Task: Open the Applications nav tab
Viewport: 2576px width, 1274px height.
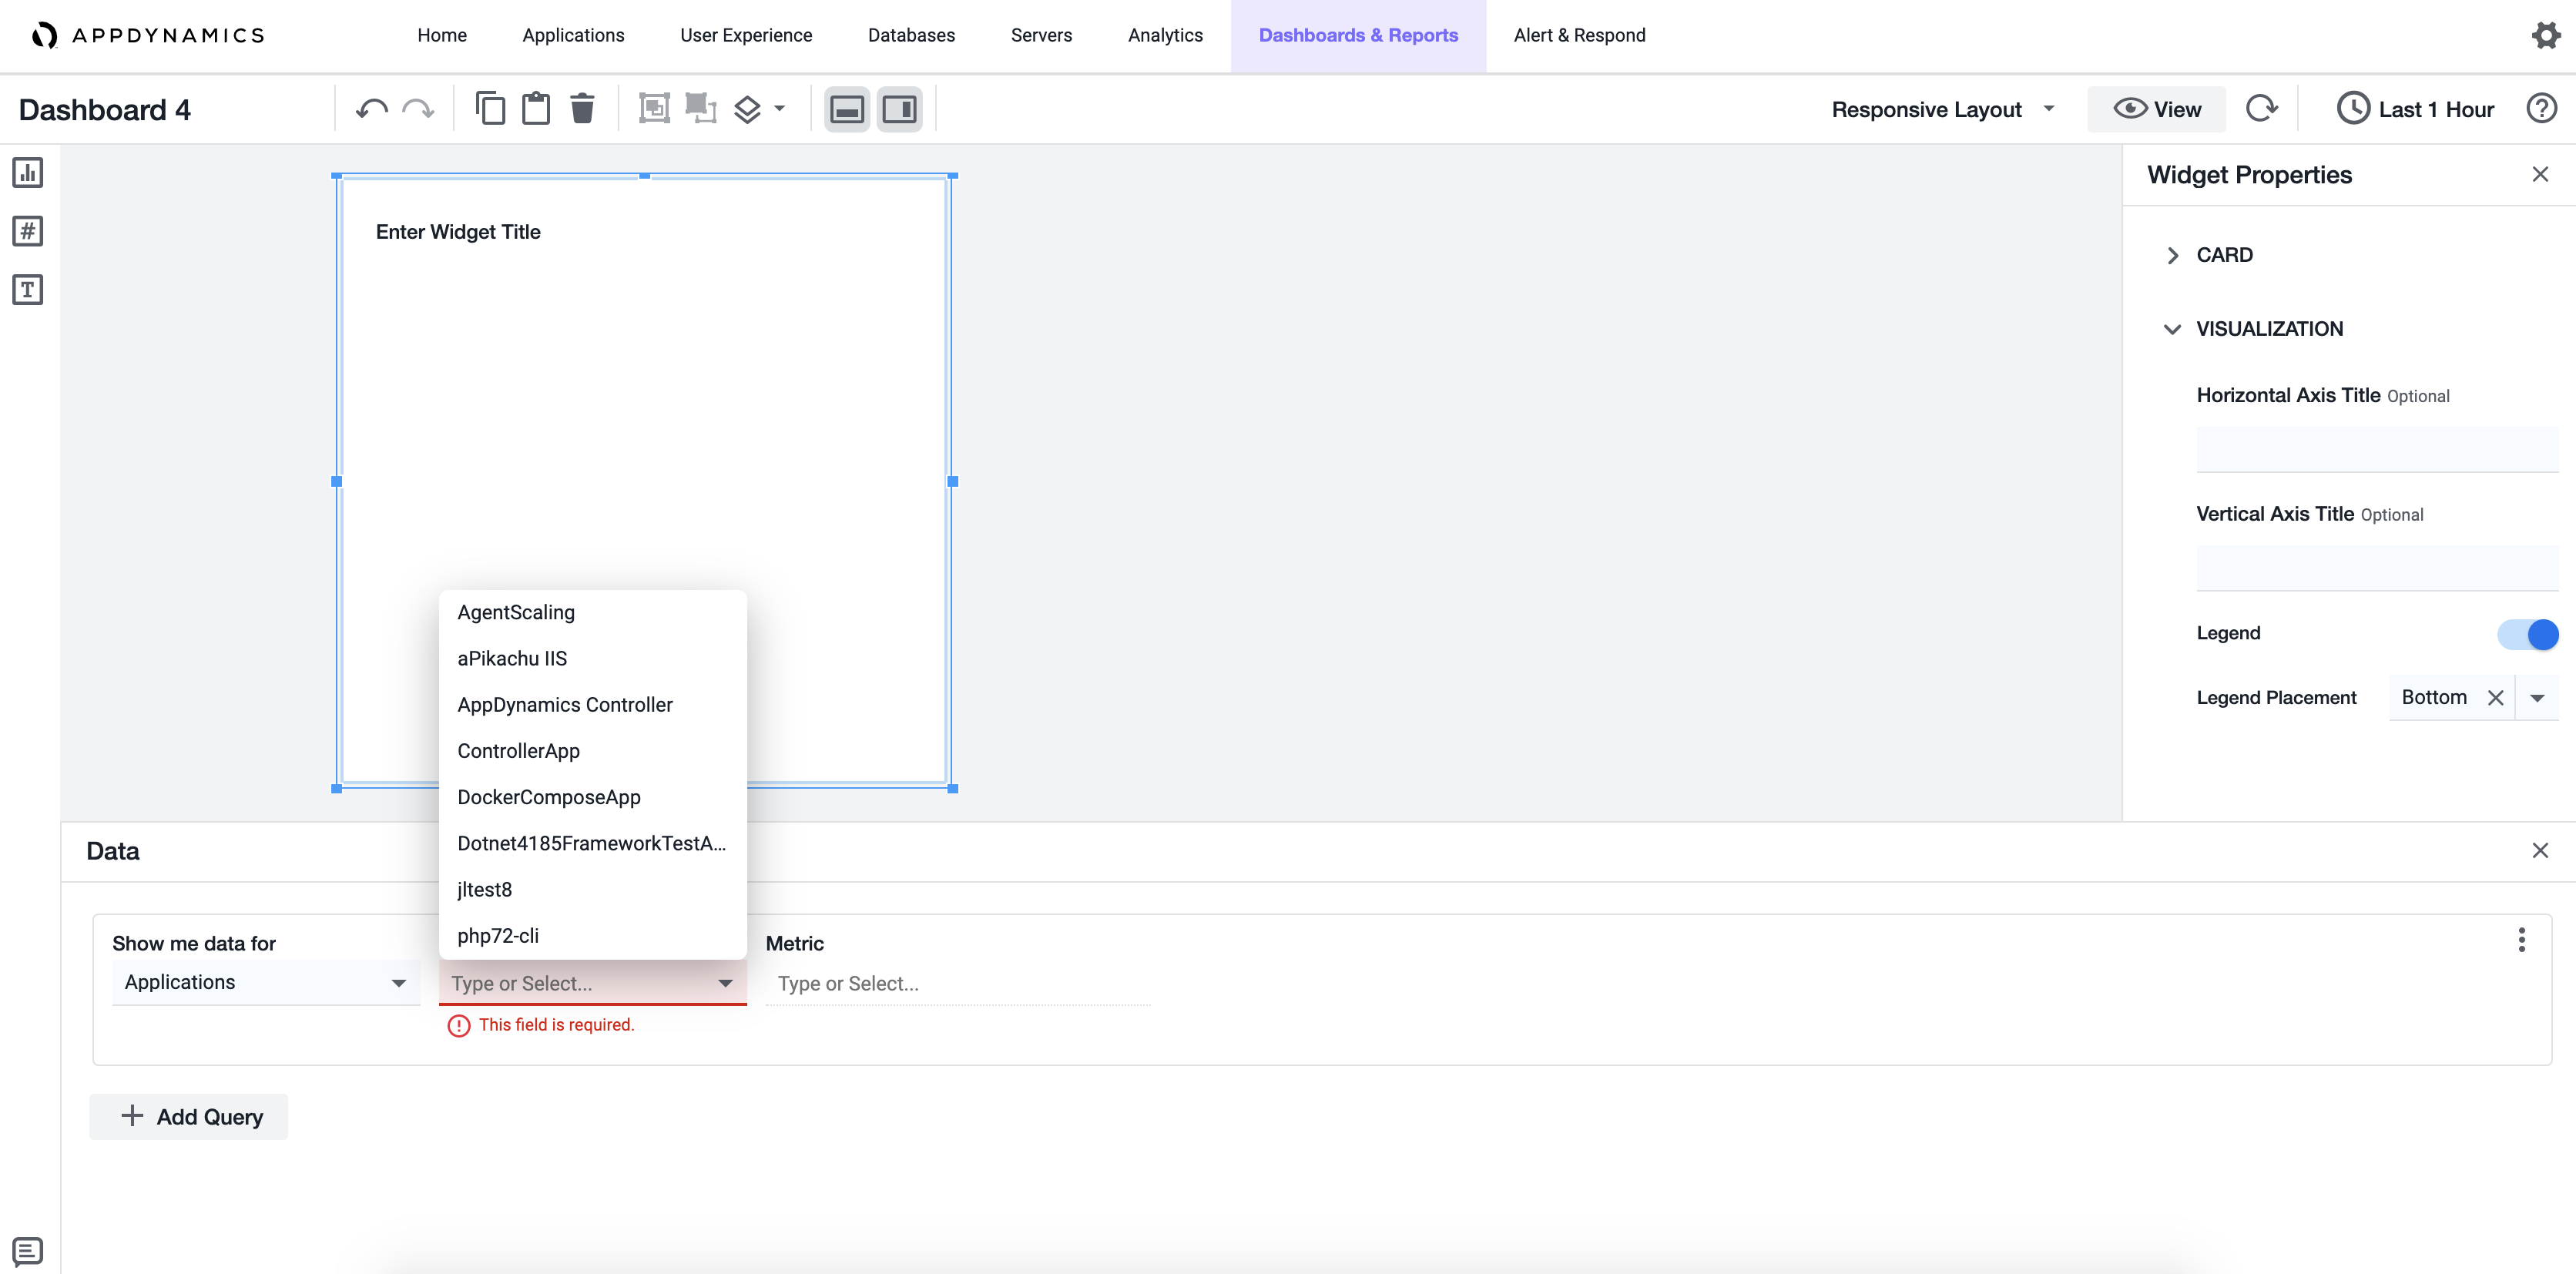Action: tap(573, 35)
